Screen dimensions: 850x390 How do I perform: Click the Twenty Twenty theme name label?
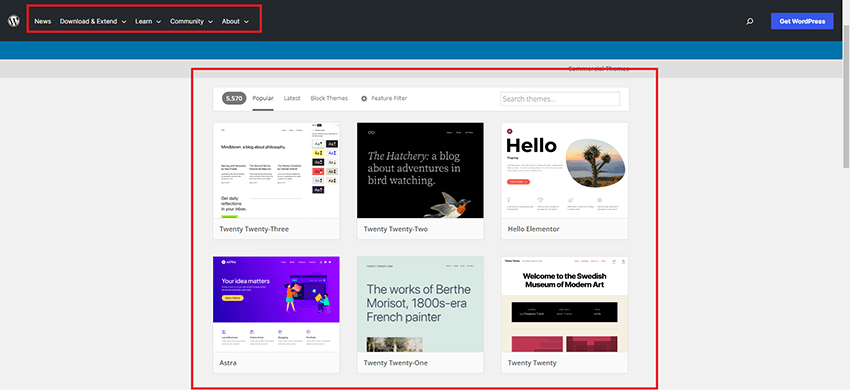click(532, 363)
